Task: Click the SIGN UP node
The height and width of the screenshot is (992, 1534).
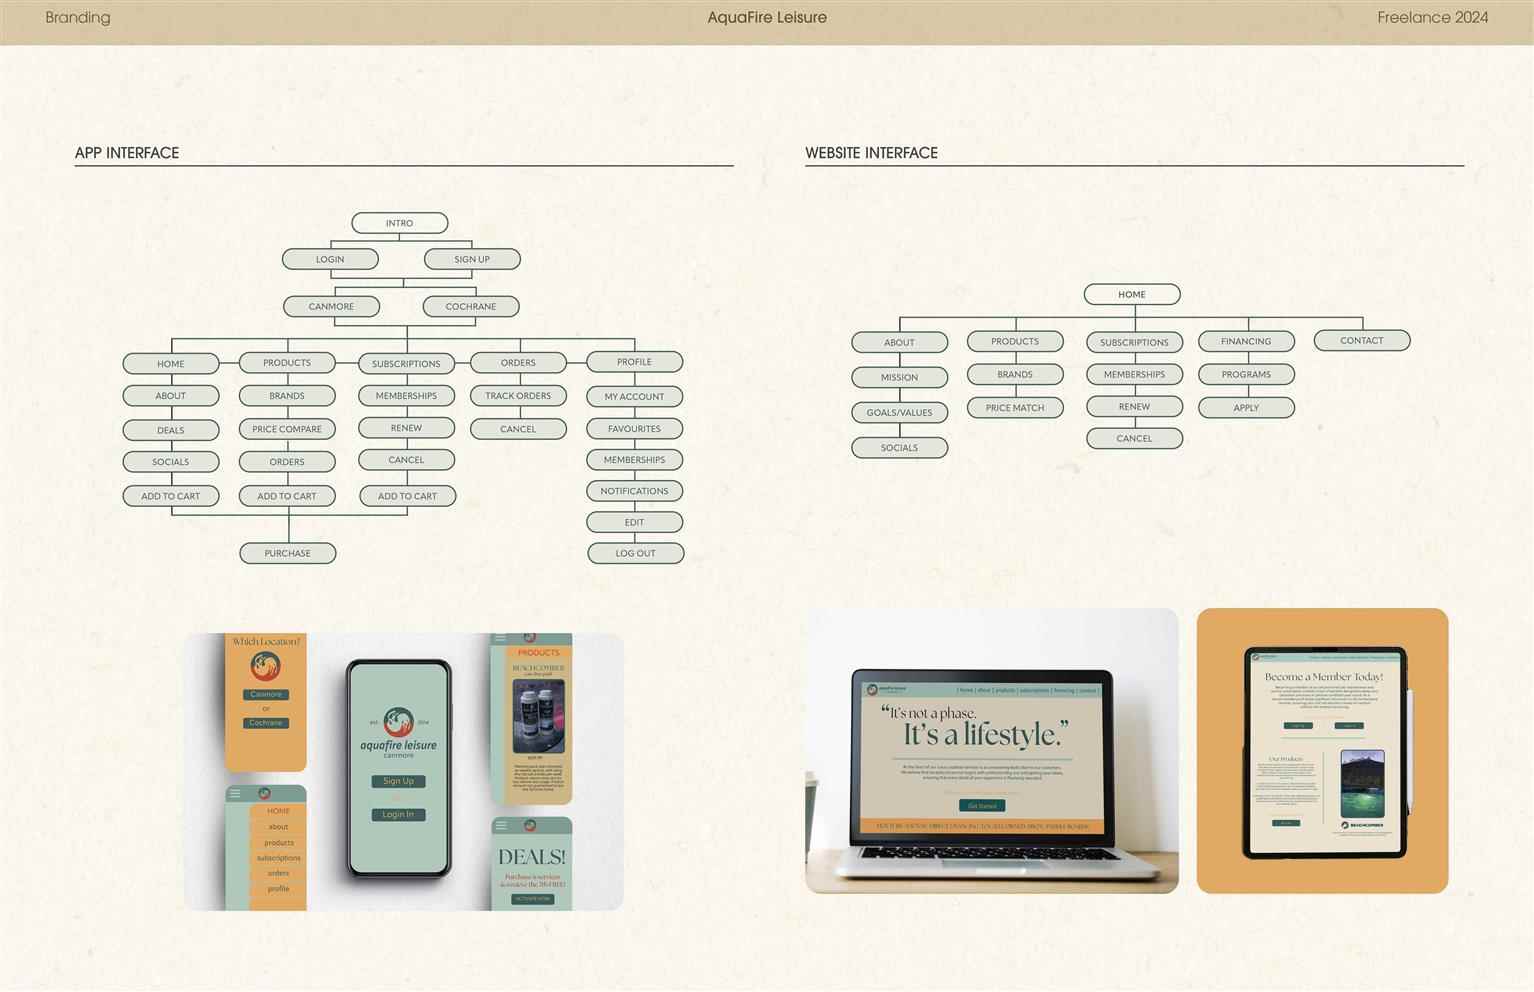Action: 472,259
